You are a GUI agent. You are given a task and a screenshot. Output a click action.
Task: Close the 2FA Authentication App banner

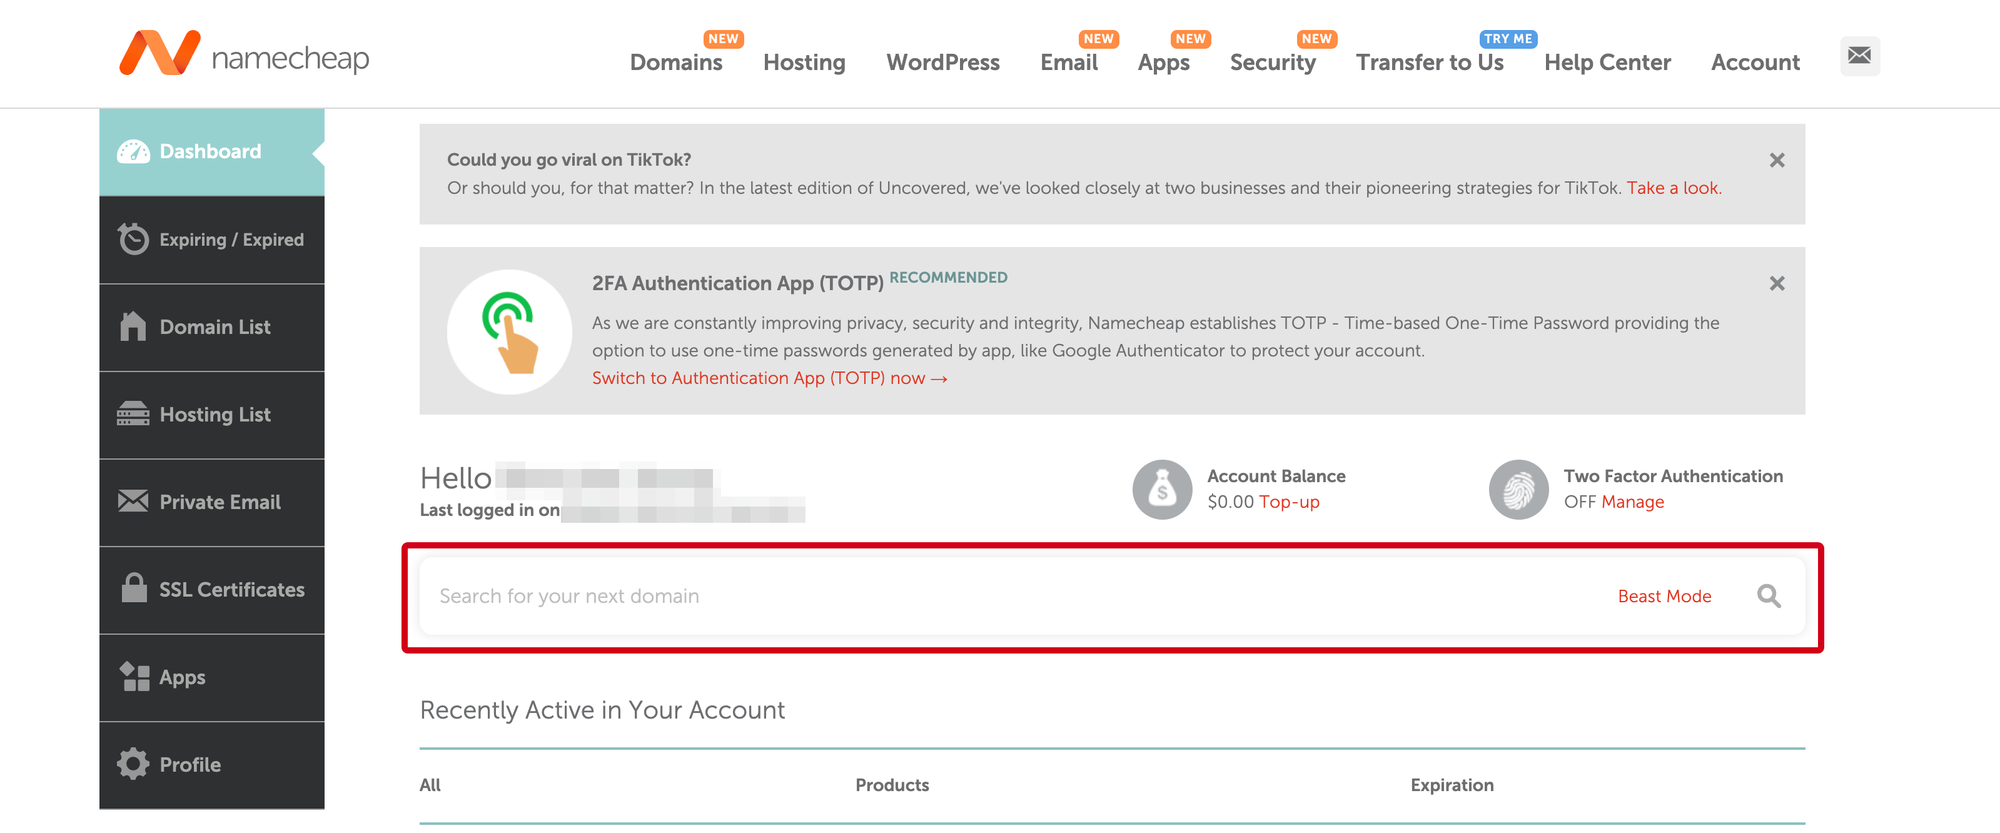1777,284
